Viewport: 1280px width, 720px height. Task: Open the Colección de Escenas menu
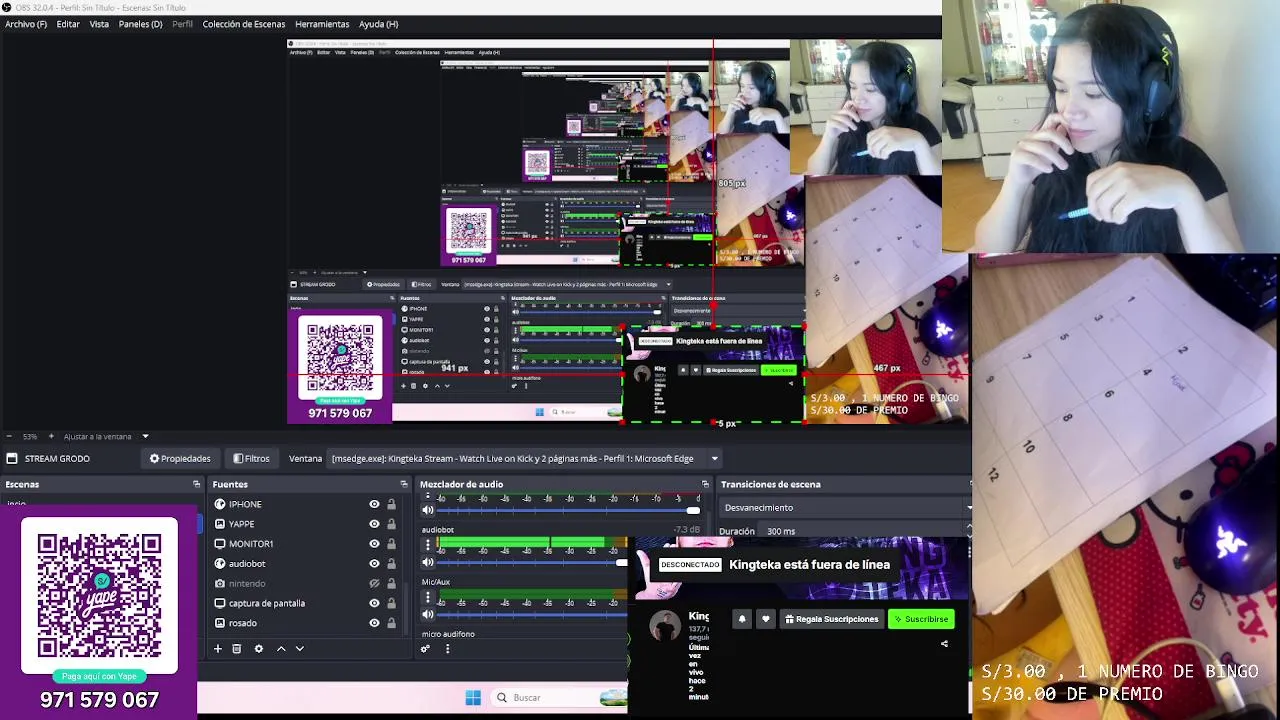(244, 24)
